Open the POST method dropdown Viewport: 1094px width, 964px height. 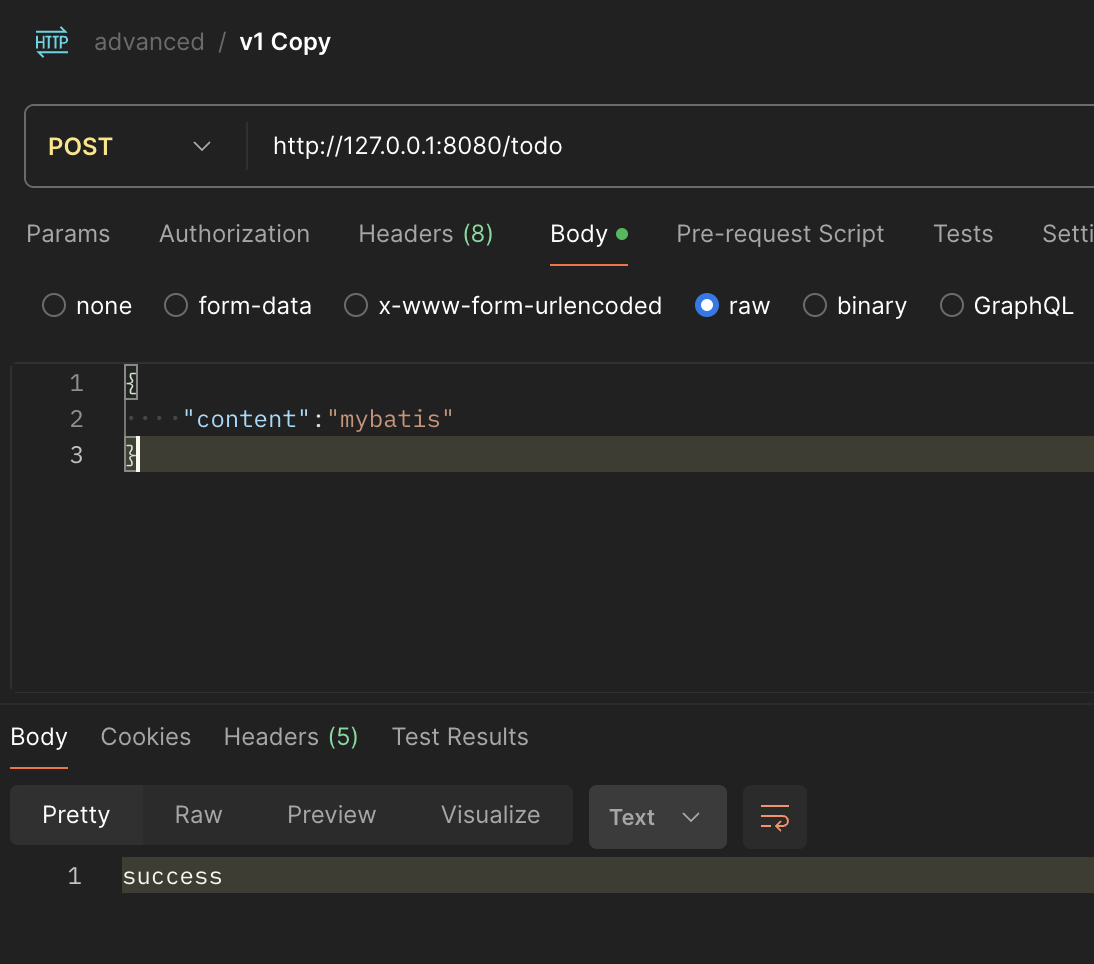pos(130,146)
